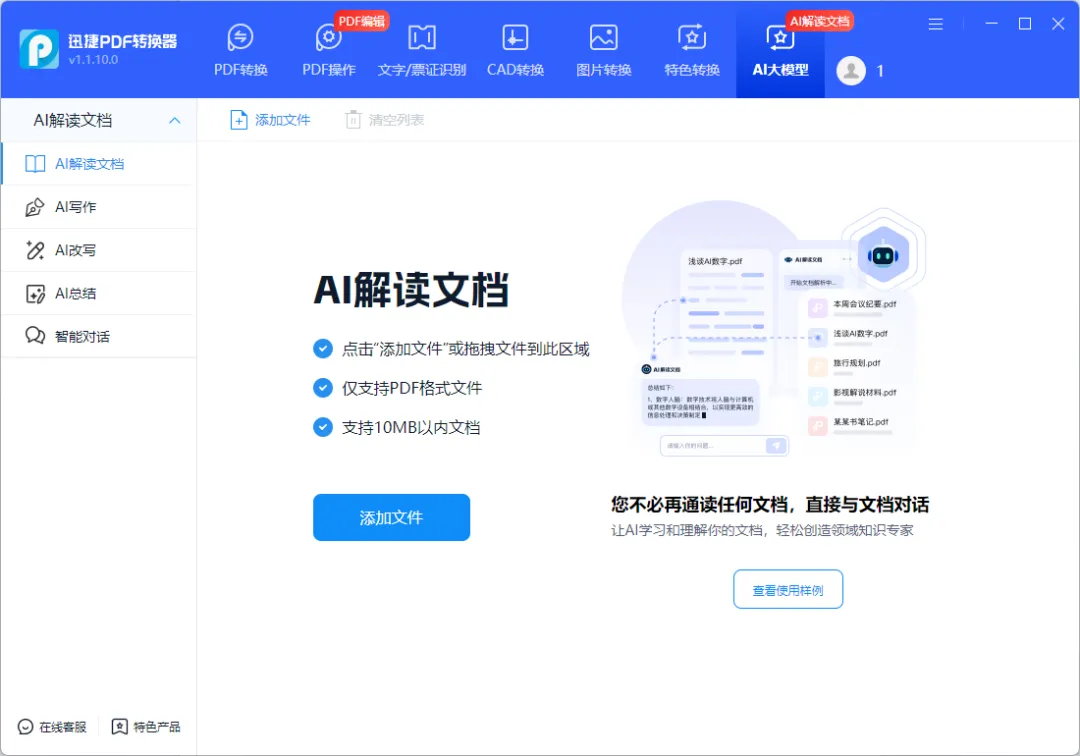Click the number 1 beside the avatar

[880, 71]
